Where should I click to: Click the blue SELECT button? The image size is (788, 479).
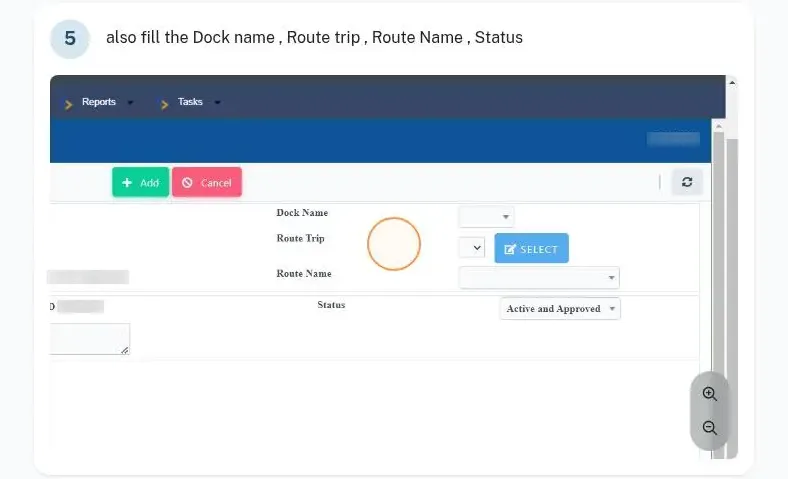(531, 248)
